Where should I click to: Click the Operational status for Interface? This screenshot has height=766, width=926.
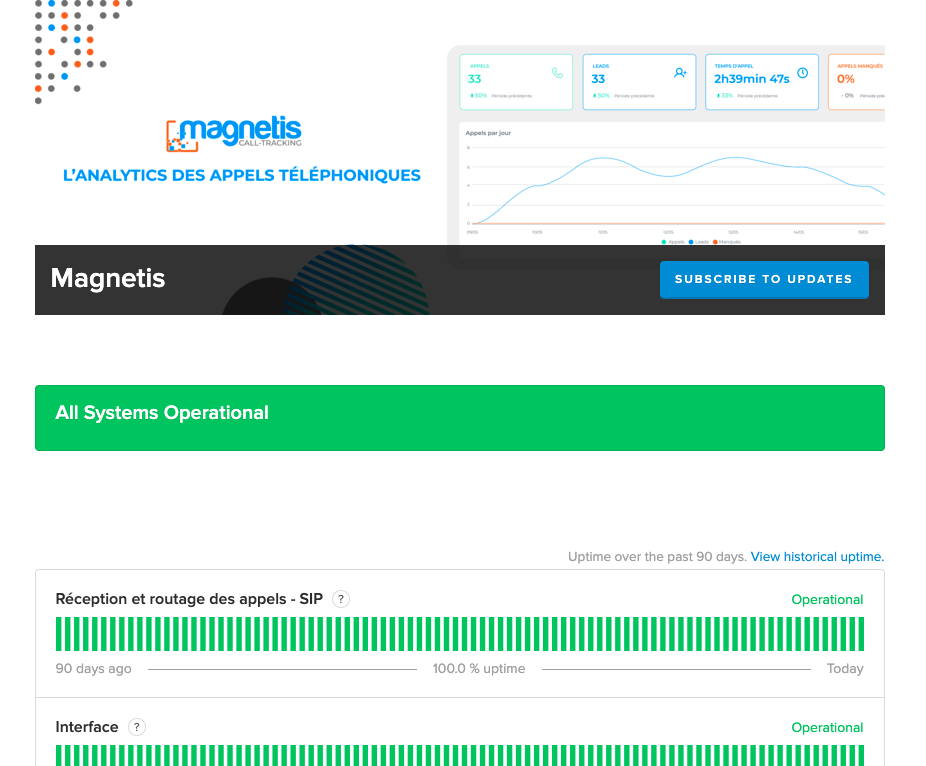[827, 728]
